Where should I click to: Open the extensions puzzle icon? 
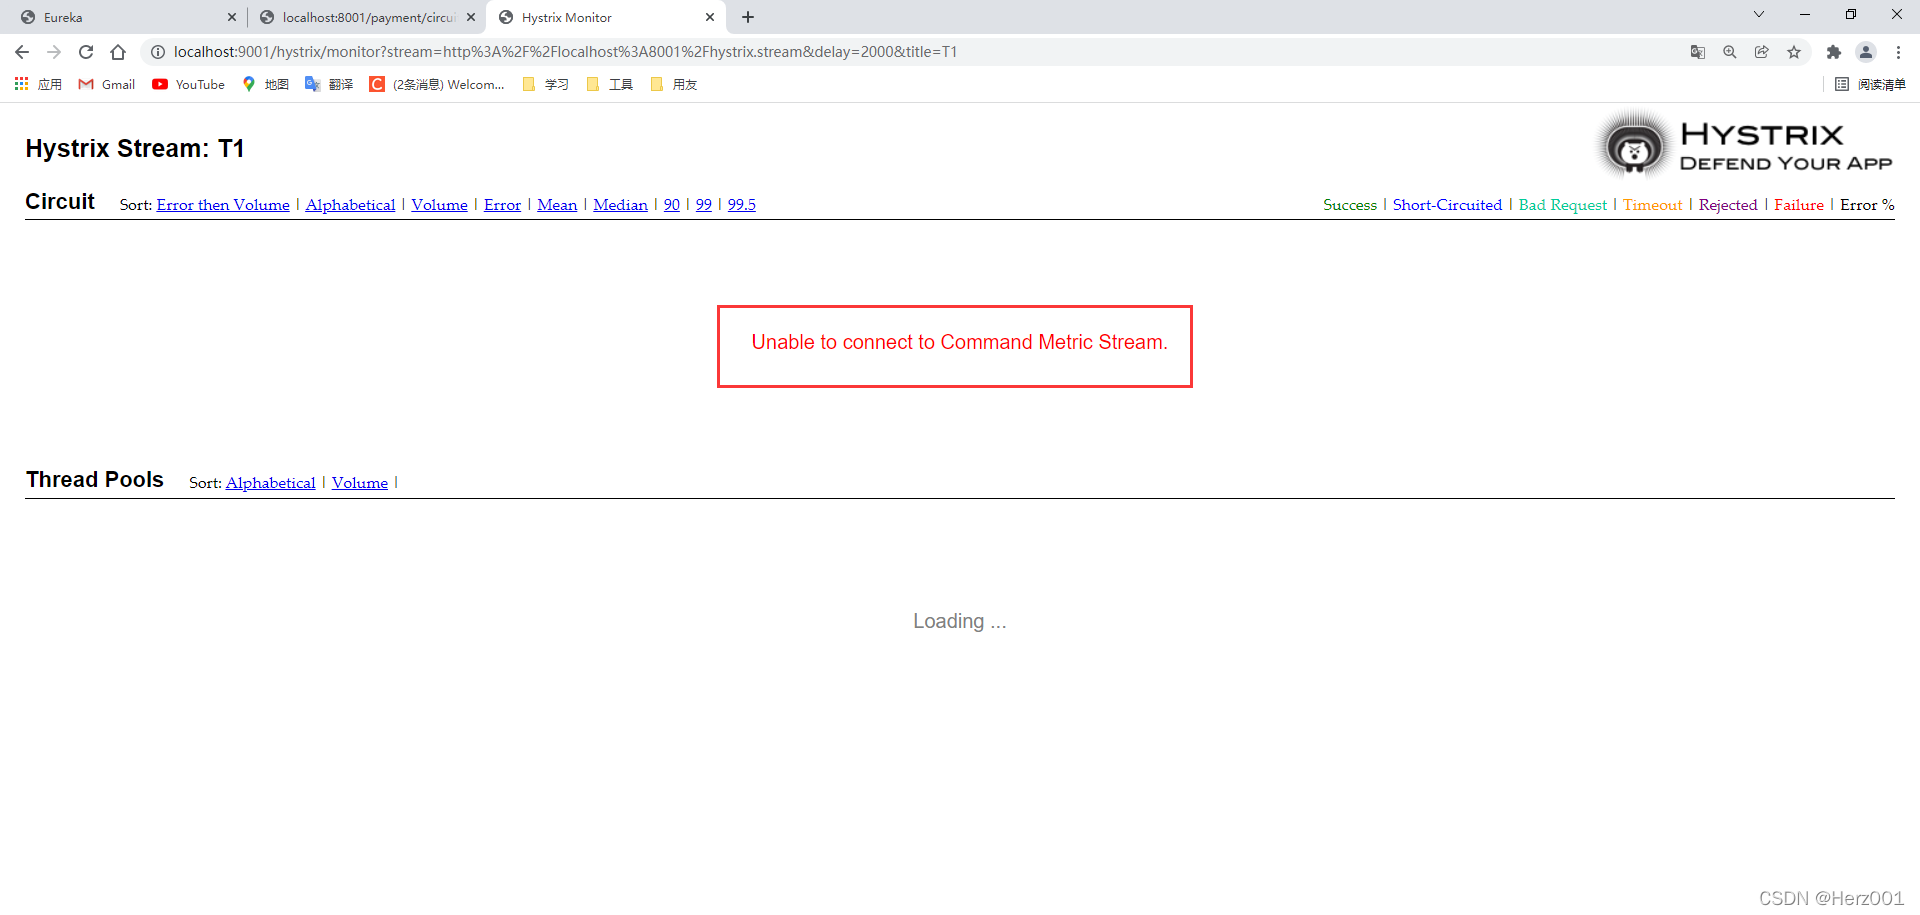(1834, 52)
